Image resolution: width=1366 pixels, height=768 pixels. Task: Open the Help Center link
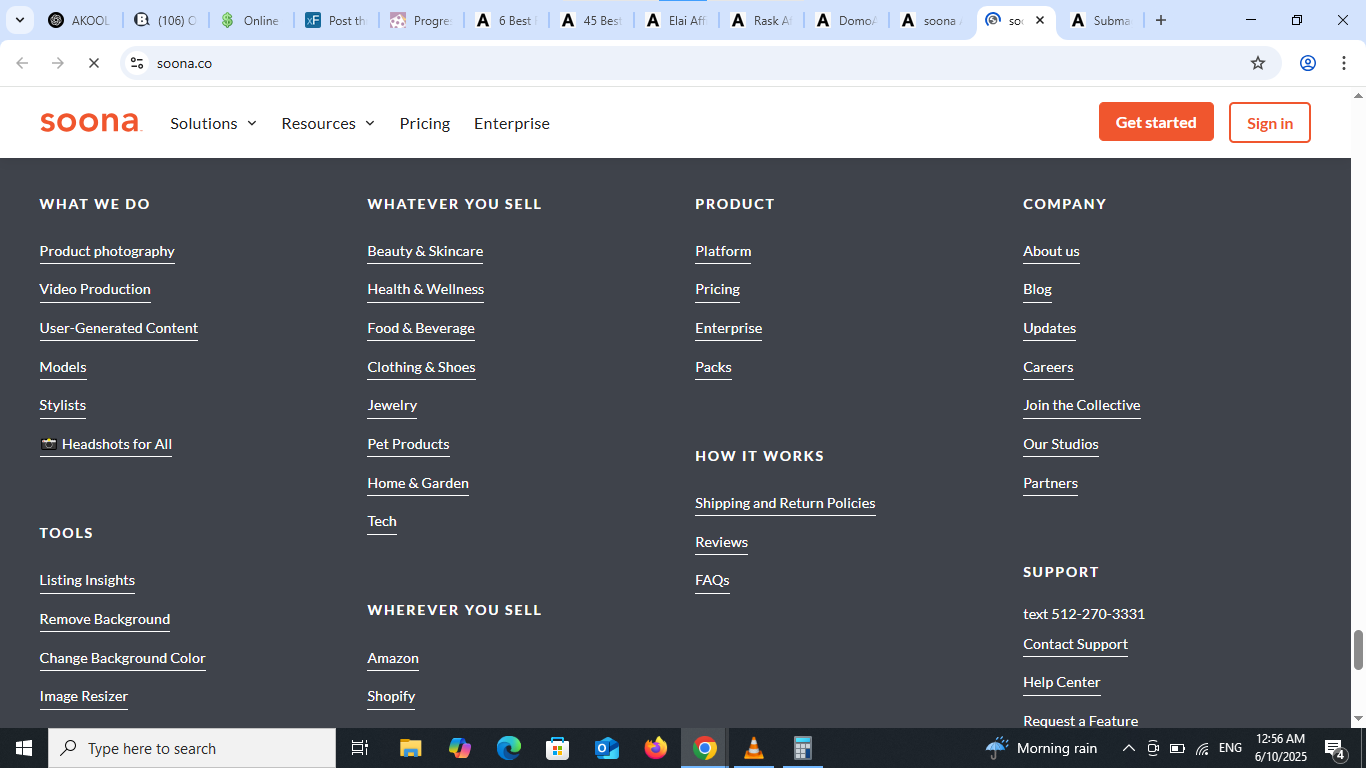pyautogui.click(x=1062, y=682)
